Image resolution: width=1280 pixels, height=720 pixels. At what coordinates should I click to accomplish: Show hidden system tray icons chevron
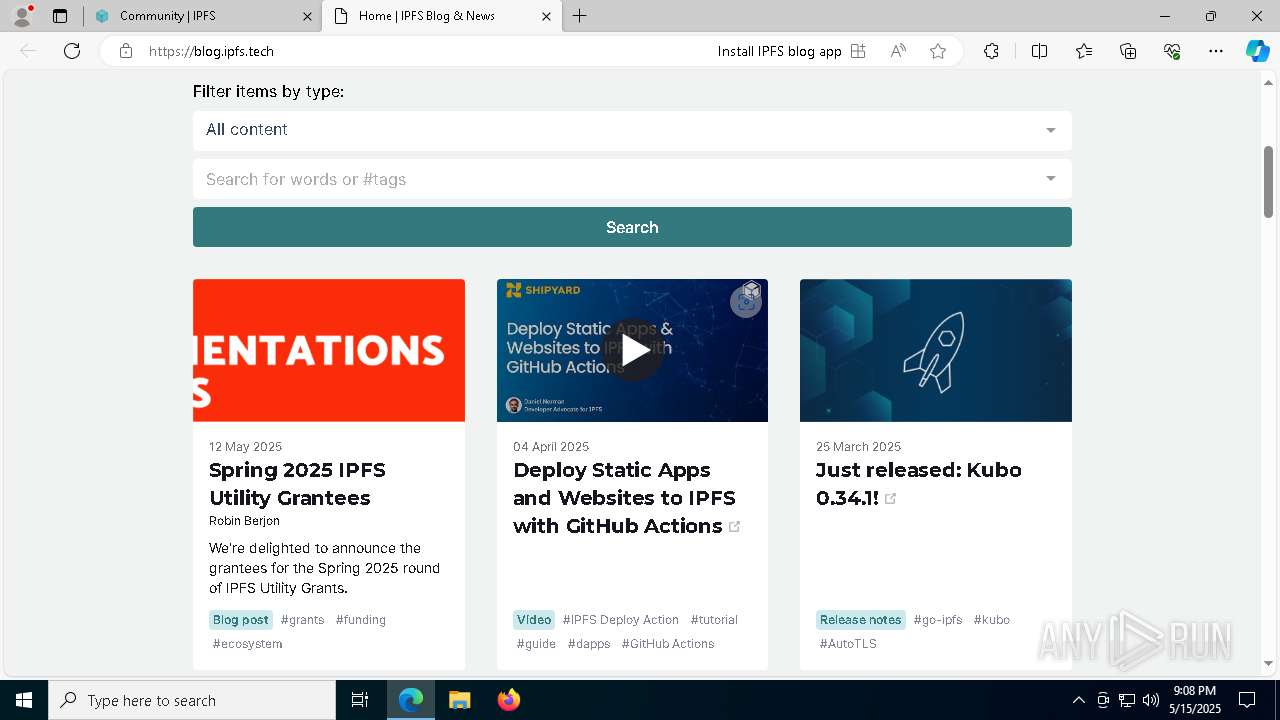click(x=1078, y=700)
